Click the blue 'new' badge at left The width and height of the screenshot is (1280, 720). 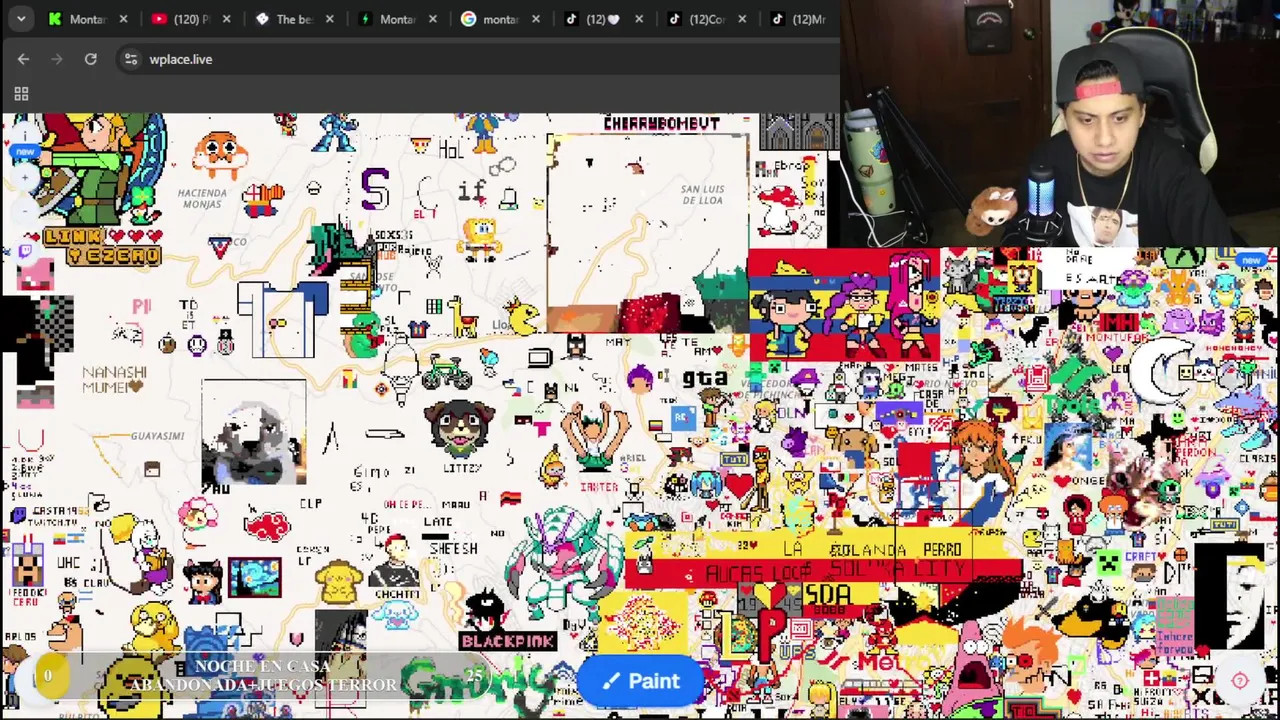25,152
